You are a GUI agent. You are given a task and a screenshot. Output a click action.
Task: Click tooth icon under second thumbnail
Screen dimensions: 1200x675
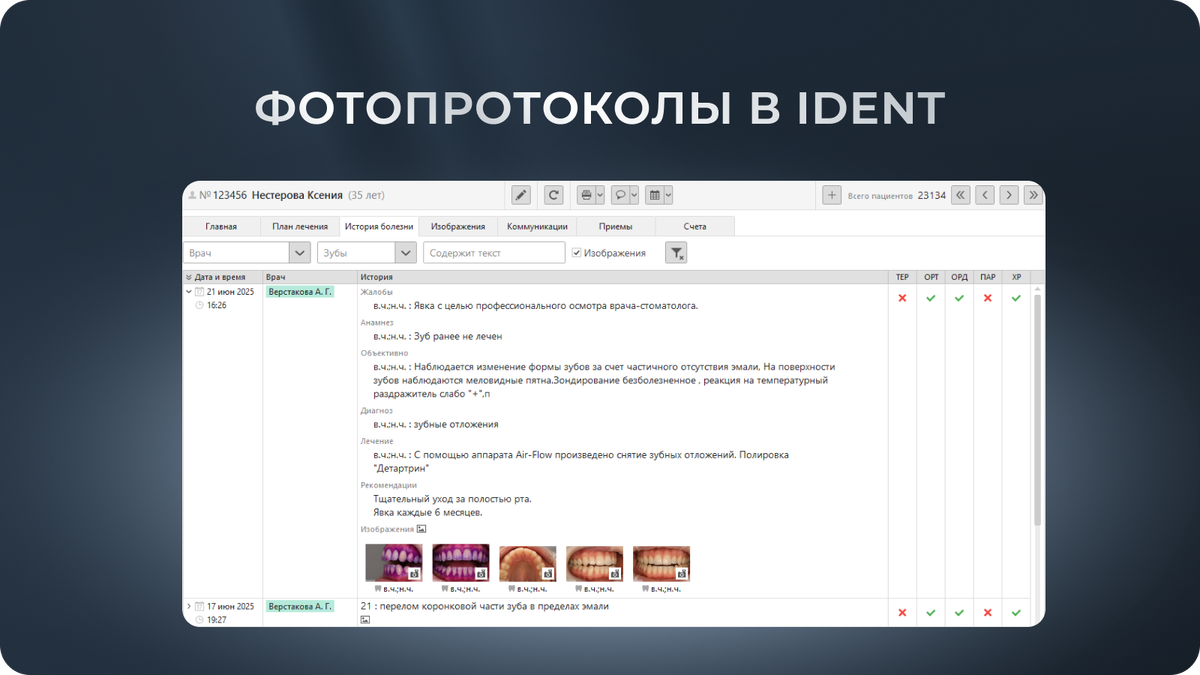click(x=445, y=589)
